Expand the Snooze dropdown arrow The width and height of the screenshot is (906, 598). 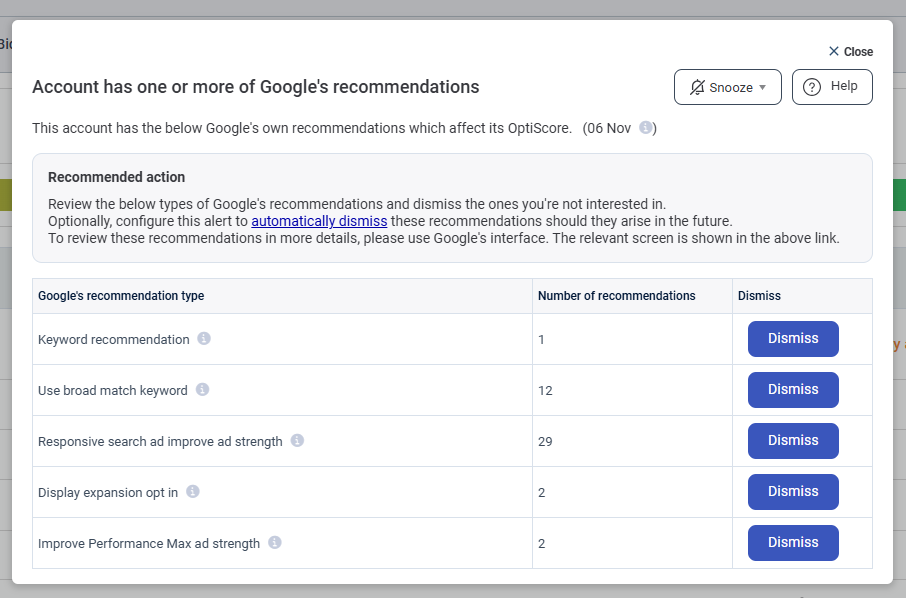pyautogui.click(x=763, y=88)
